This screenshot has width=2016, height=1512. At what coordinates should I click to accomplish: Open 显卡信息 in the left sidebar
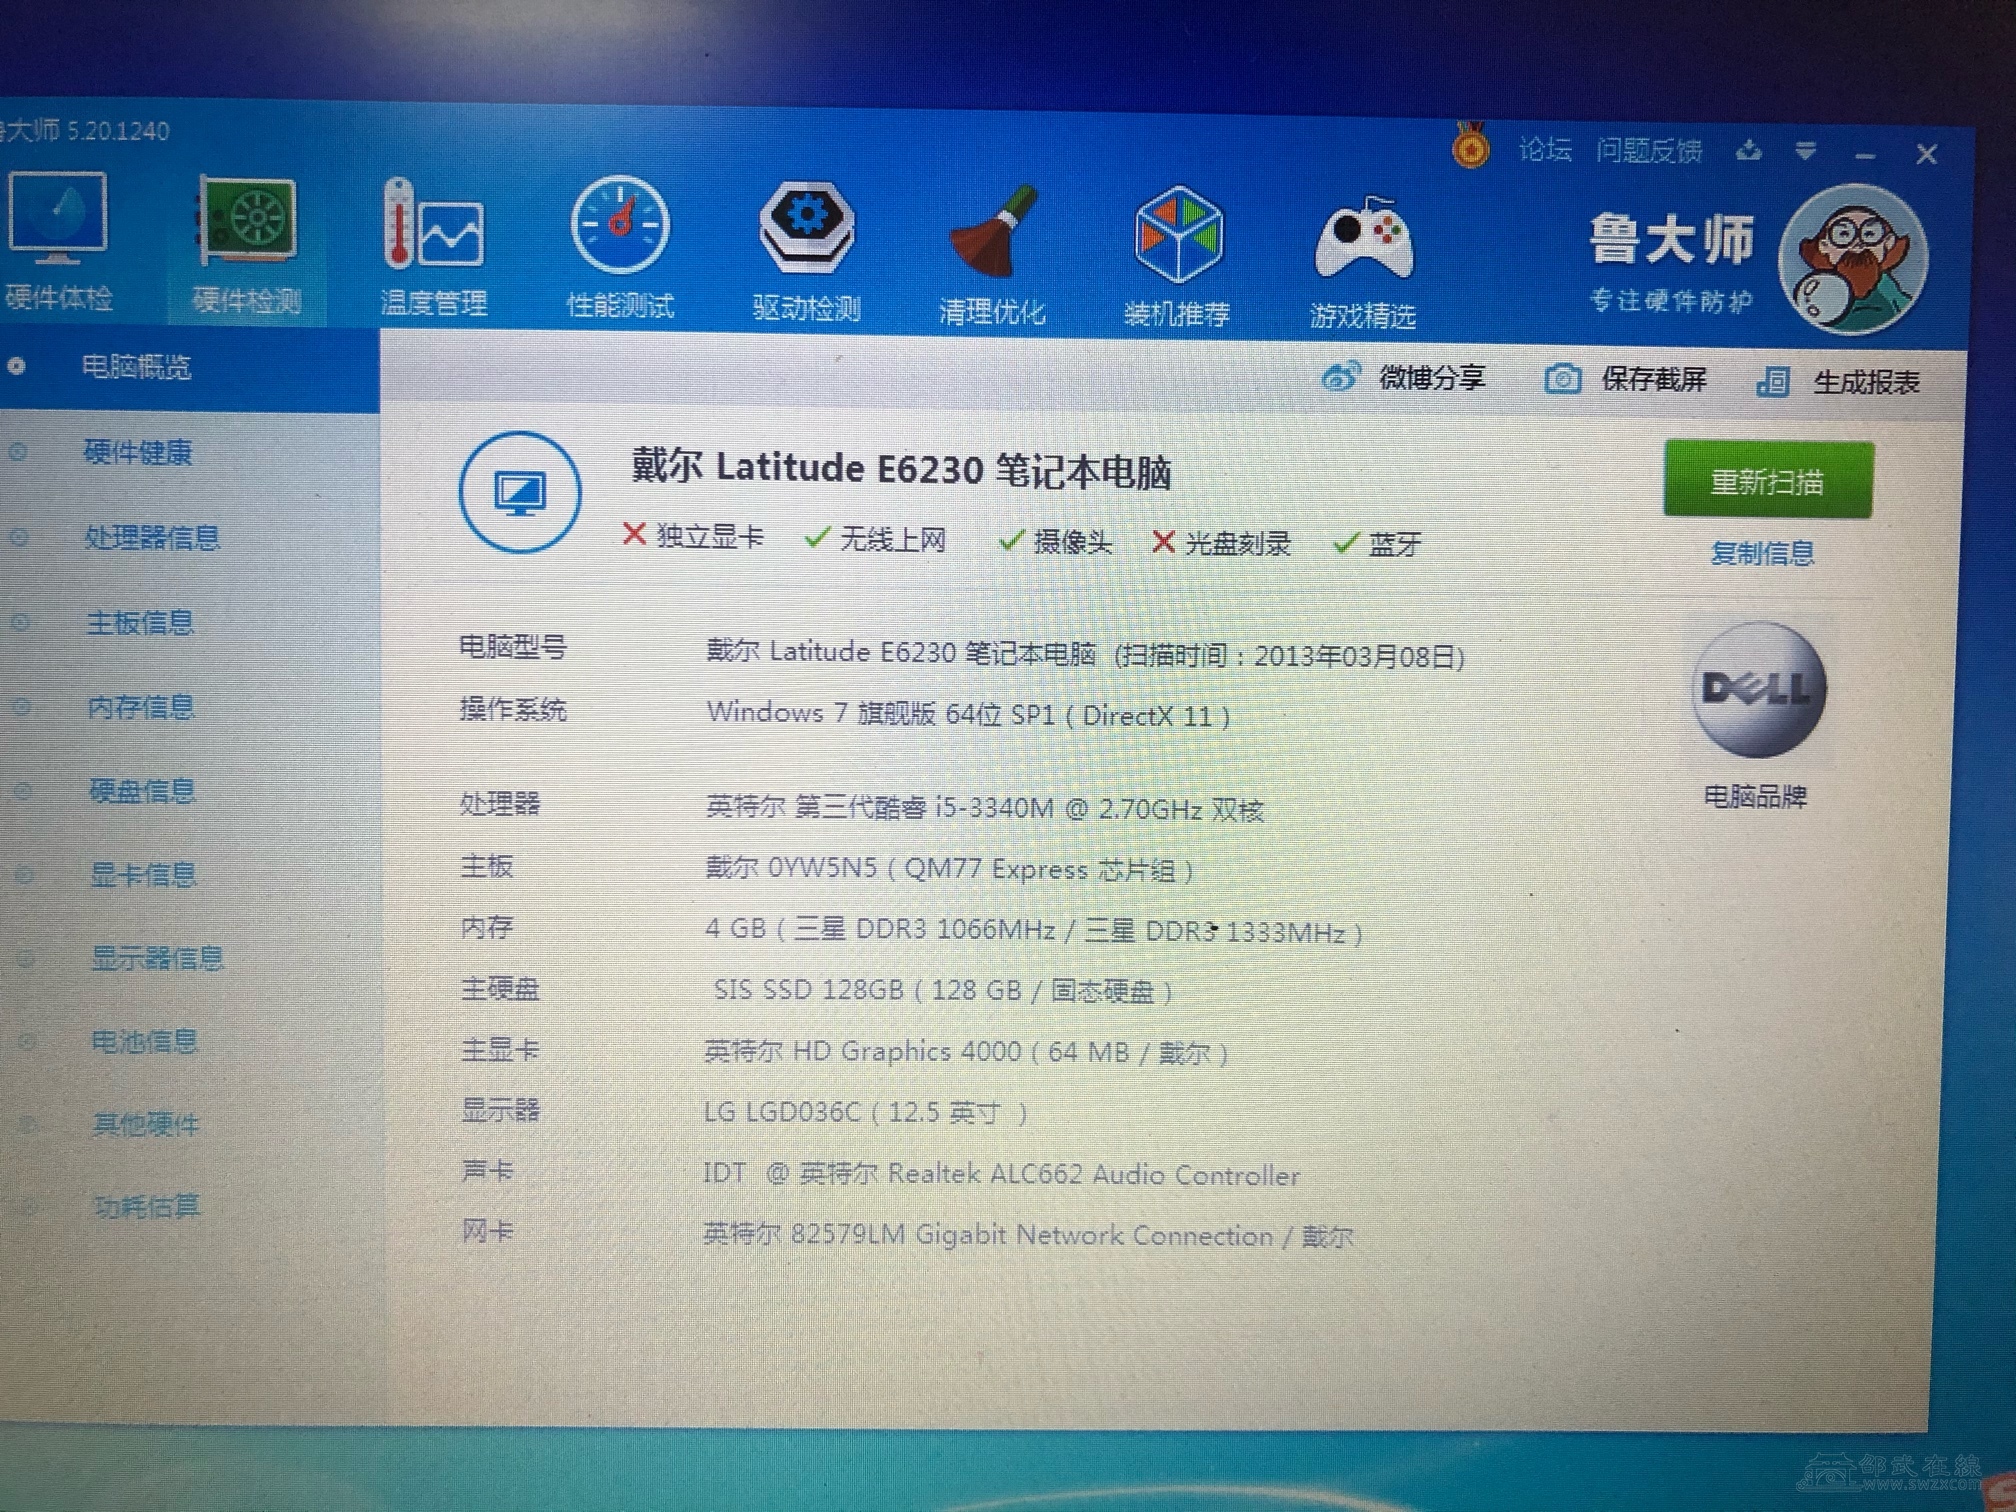pyautogui.click(x=143, y=874)
